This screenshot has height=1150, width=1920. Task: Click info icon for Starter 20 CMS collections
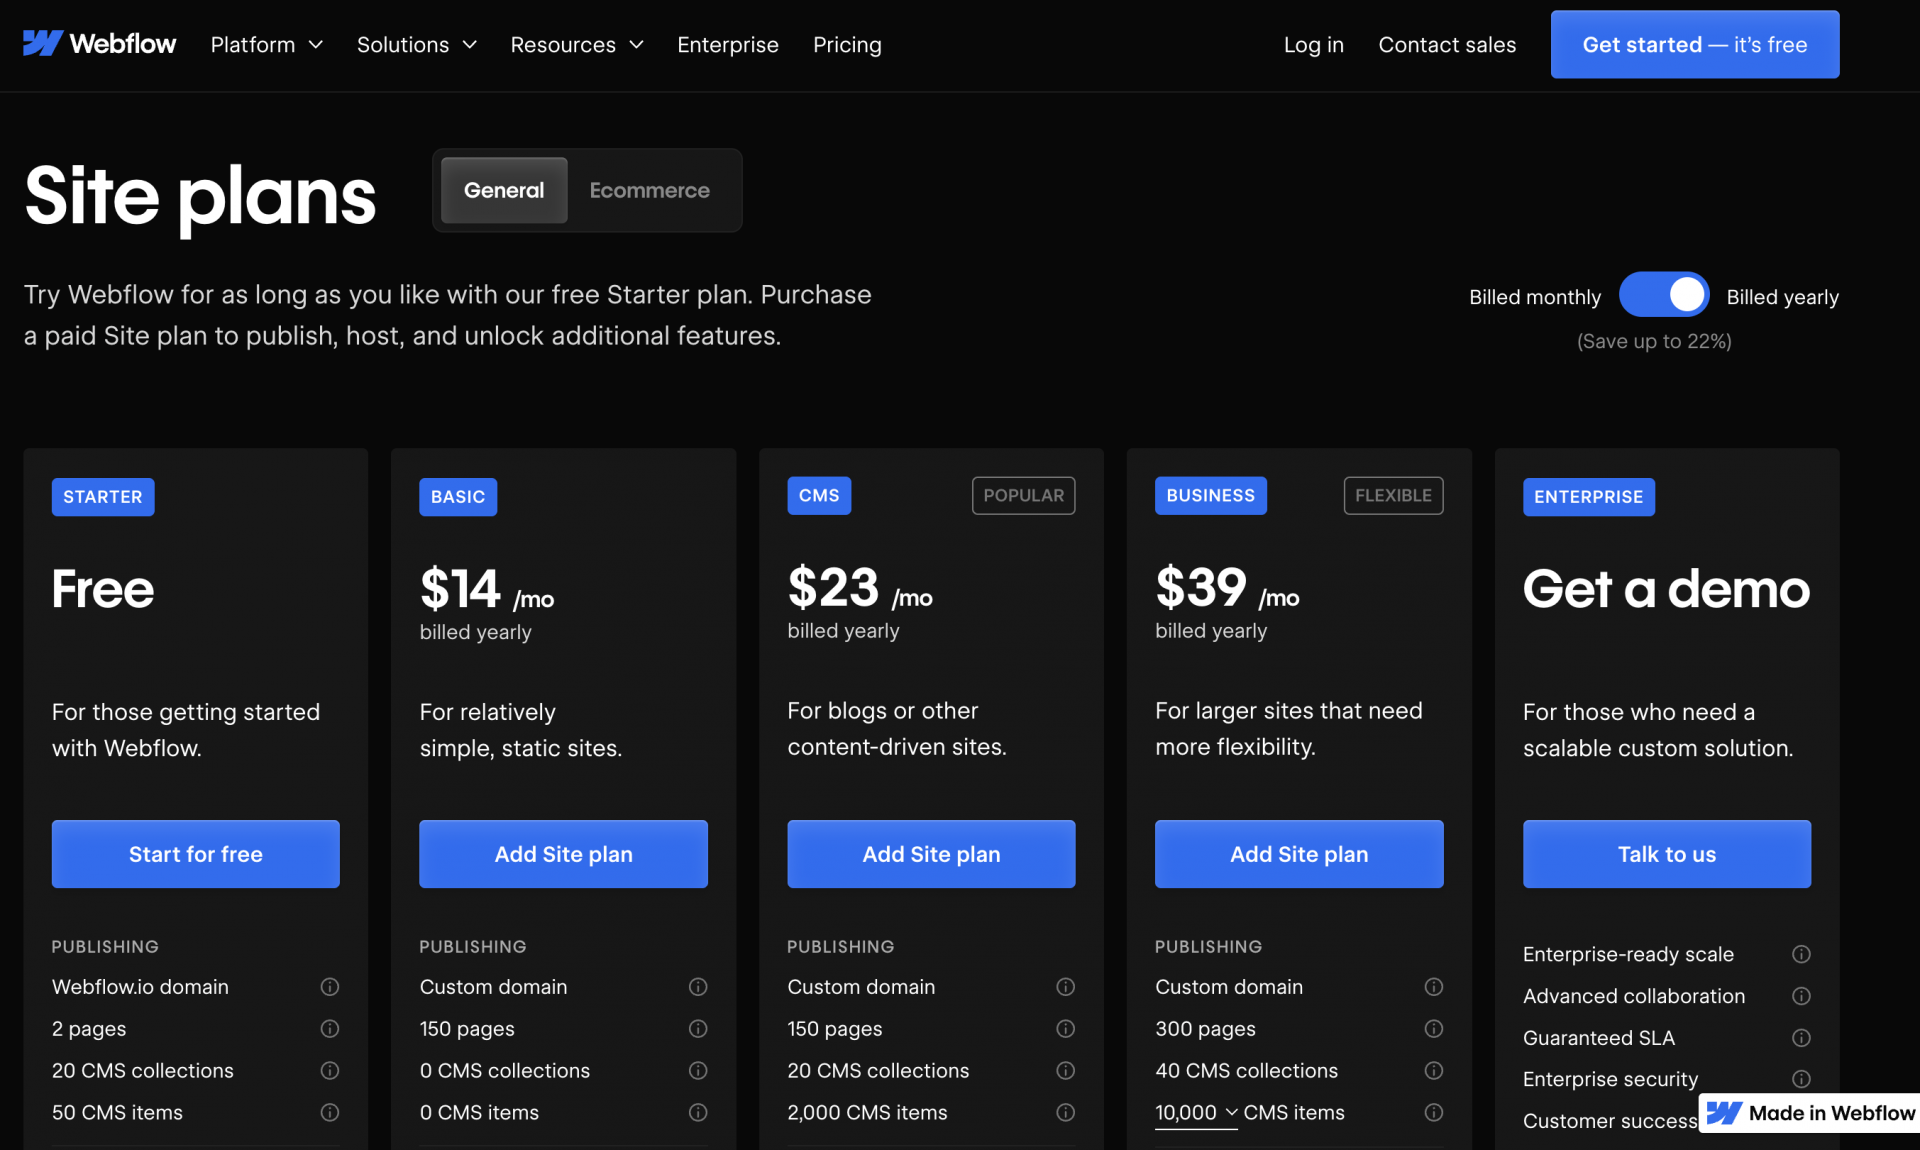tap(329, 1070)
